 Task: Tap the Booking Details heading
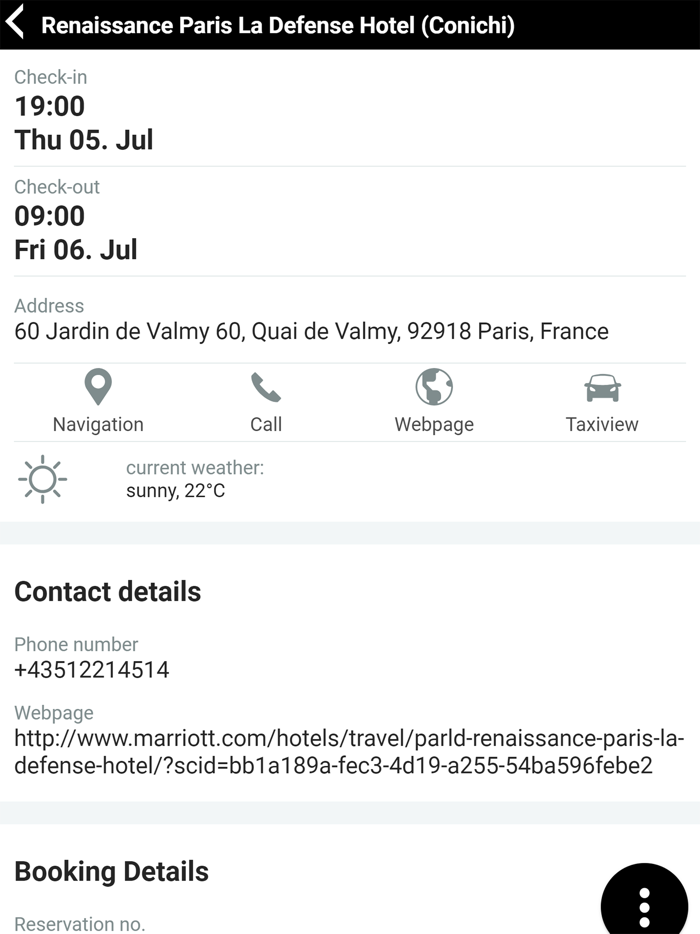click(x=112, y=872)
